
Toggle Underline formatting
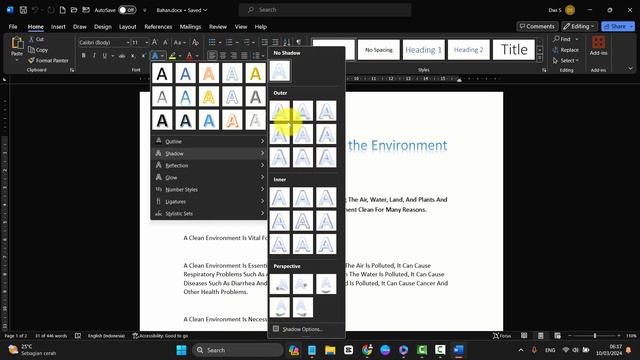point(105,56)
